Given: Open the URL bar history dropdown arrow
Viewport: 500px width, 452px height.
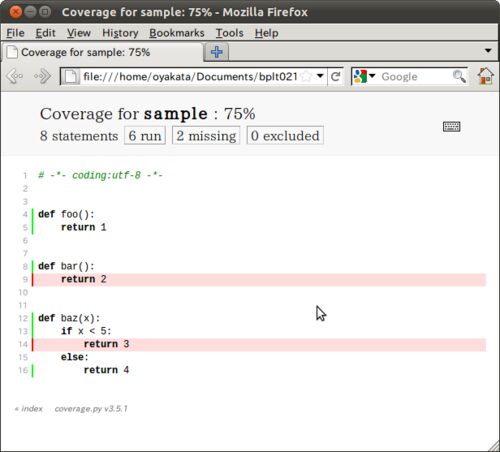Looking at the screenshot, I should coord(320,76).
